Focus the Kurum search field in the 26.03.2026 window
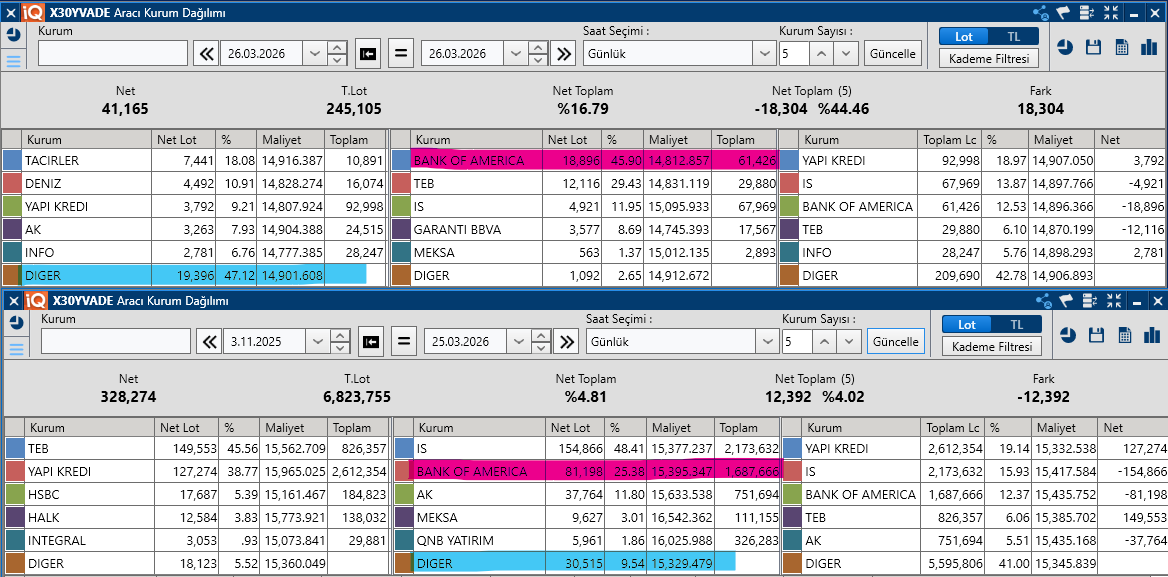1168x577 pixels. (x=113, y=54)
